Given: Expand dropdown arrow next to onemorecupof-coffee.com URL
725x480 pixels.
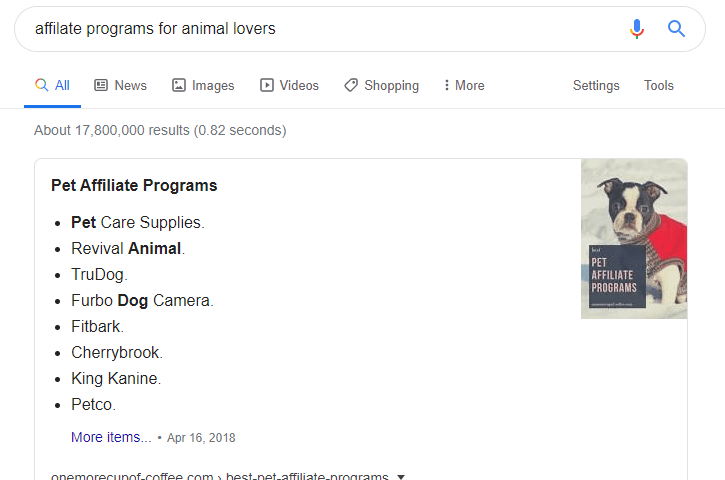Looking at the screenshot, I should (x=401, y=476).
